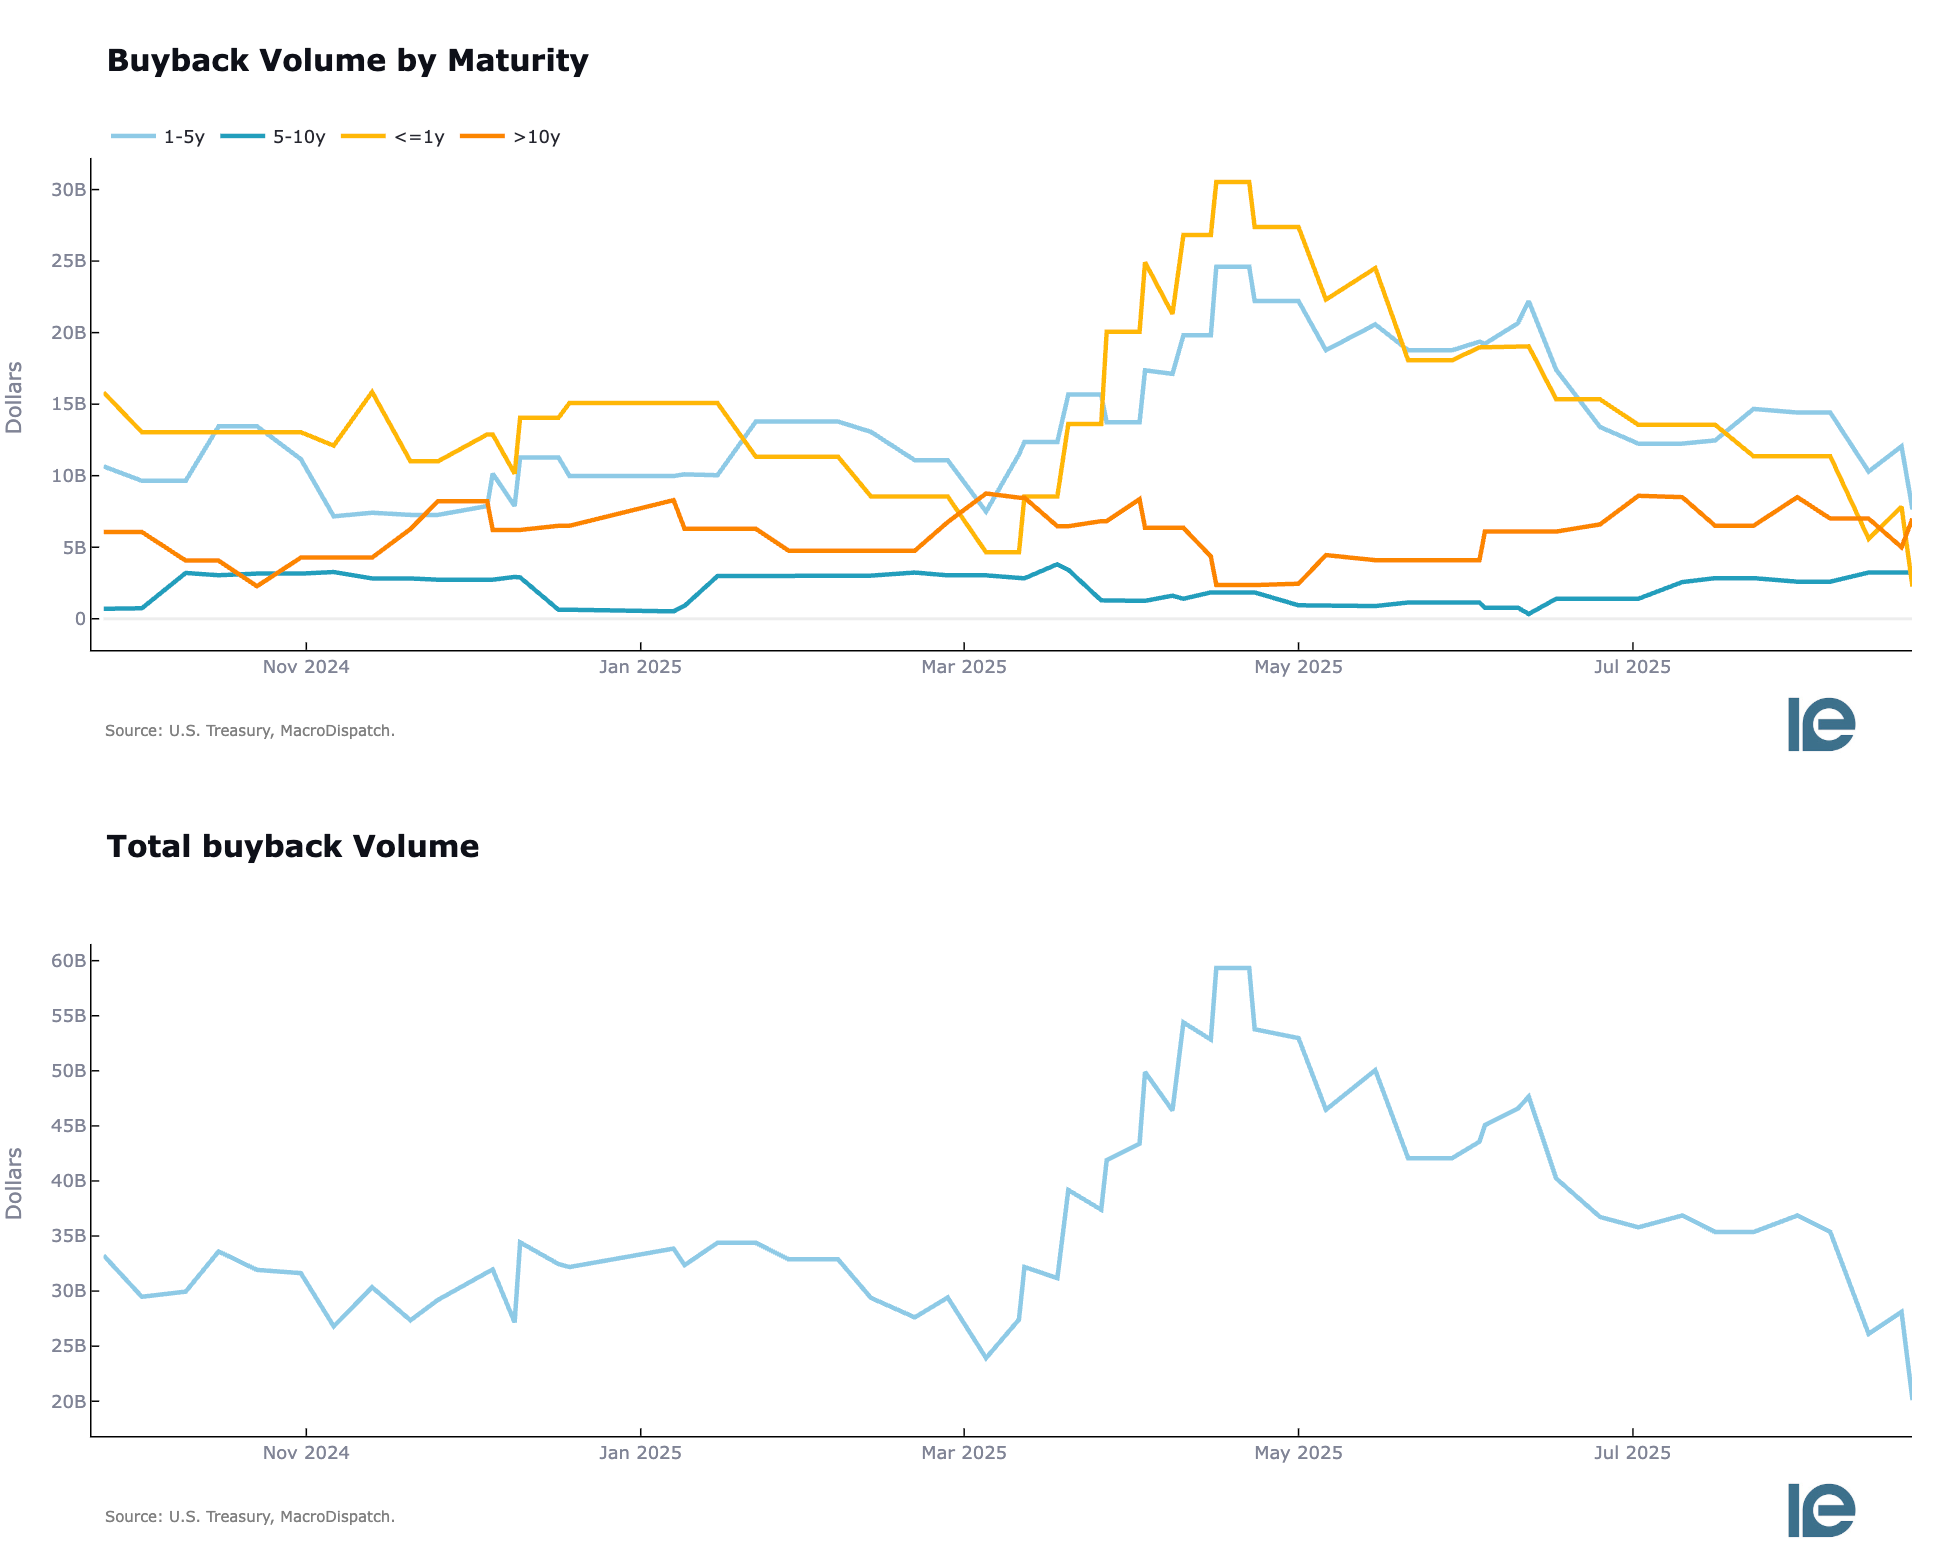Click the logo below the total volume chart
This screenshot has height=1560, width=1952.
[x=1821, y=1510]
